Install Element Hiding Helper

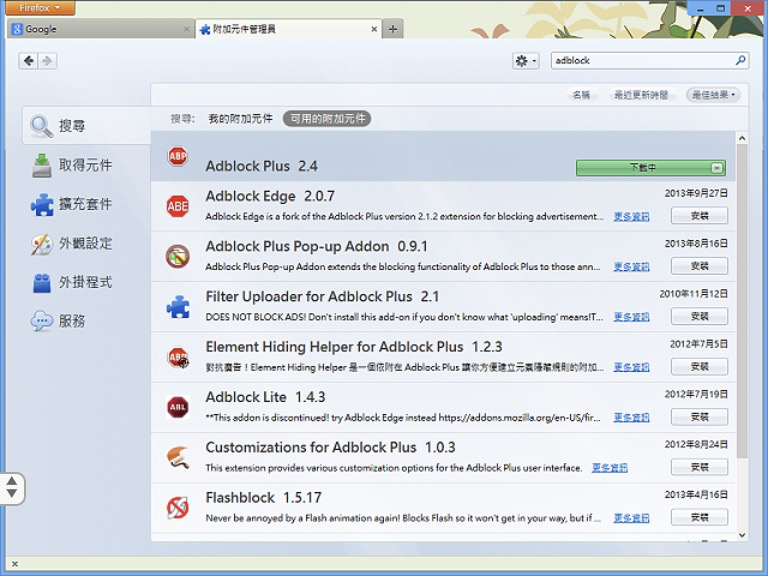pyautogui.click(x=699, y=366)
